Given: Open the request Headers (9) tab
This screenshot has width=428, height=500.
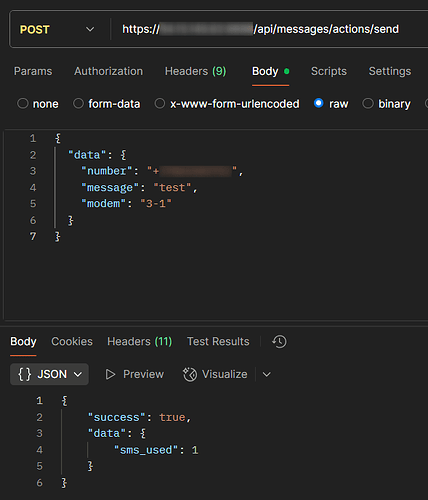Looking at the screenshot, I should 196,71.
